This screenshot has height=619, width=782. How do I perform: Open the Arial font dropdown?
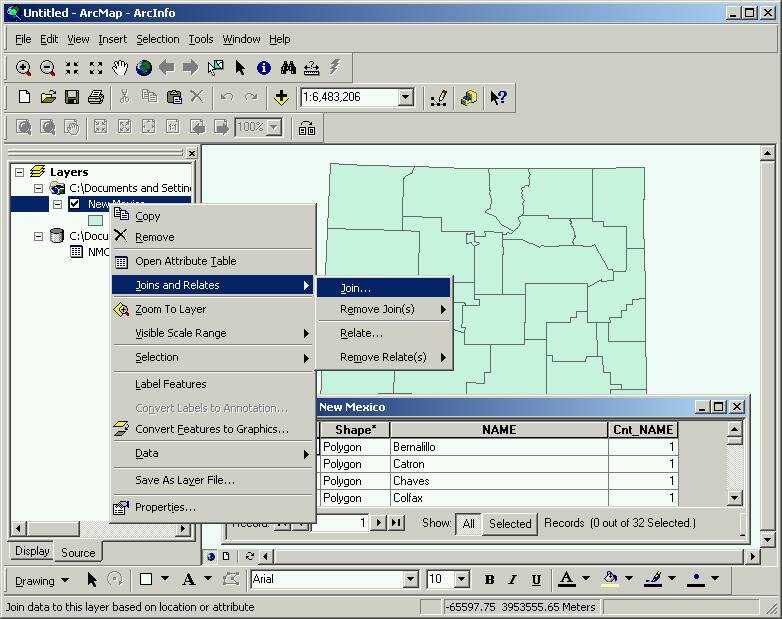tap(410, 579)
